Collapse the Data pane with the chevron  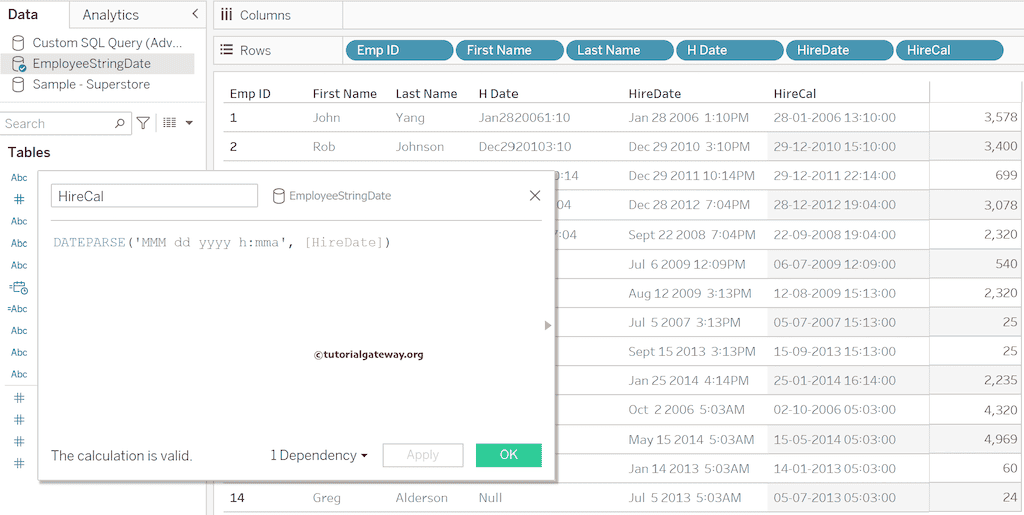click(x=195, y=14)
